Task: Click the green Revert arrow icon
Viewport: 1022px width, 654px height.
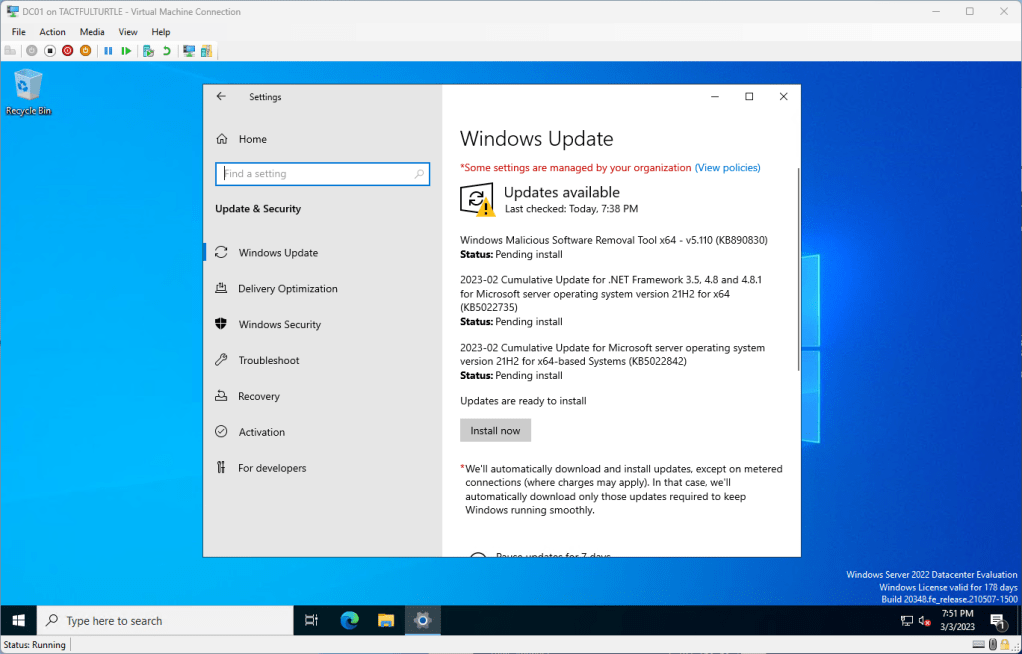Action: pyautogui.click(x=166, y=50)
